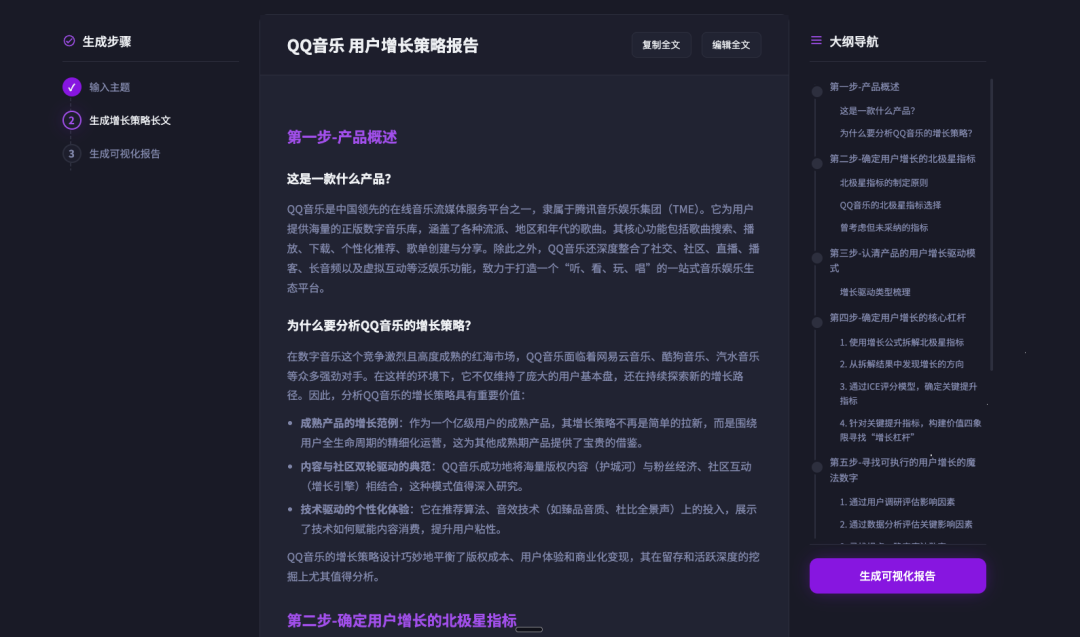This screenshot has width=1080, height=637.
Task: Go to the 生成可视化报告 step label
Action: (x=125, y=154)
